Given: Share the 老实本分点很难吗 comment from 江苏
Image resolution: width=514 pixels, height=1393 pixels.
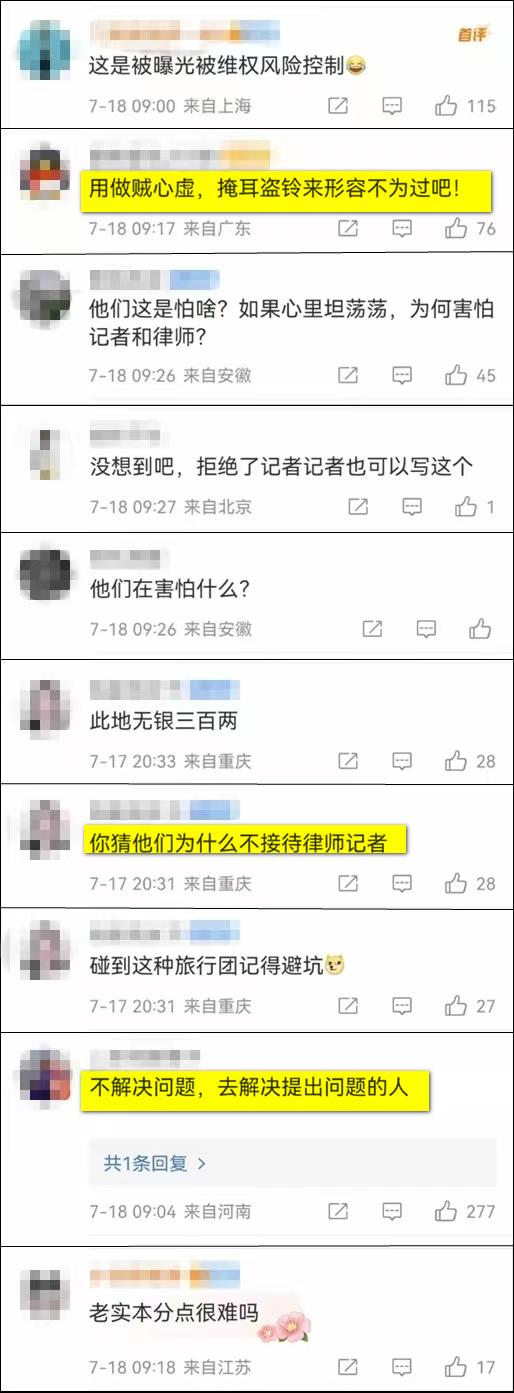Looking at the screenshot, I should [x=347, y=1366].
